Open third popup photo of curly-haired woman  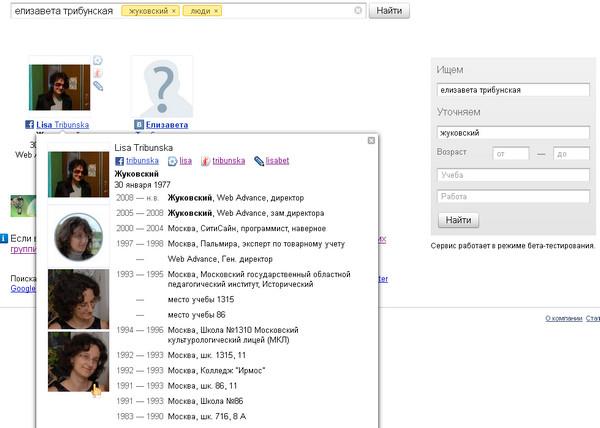pyautogui.click(x=78, y=299)
